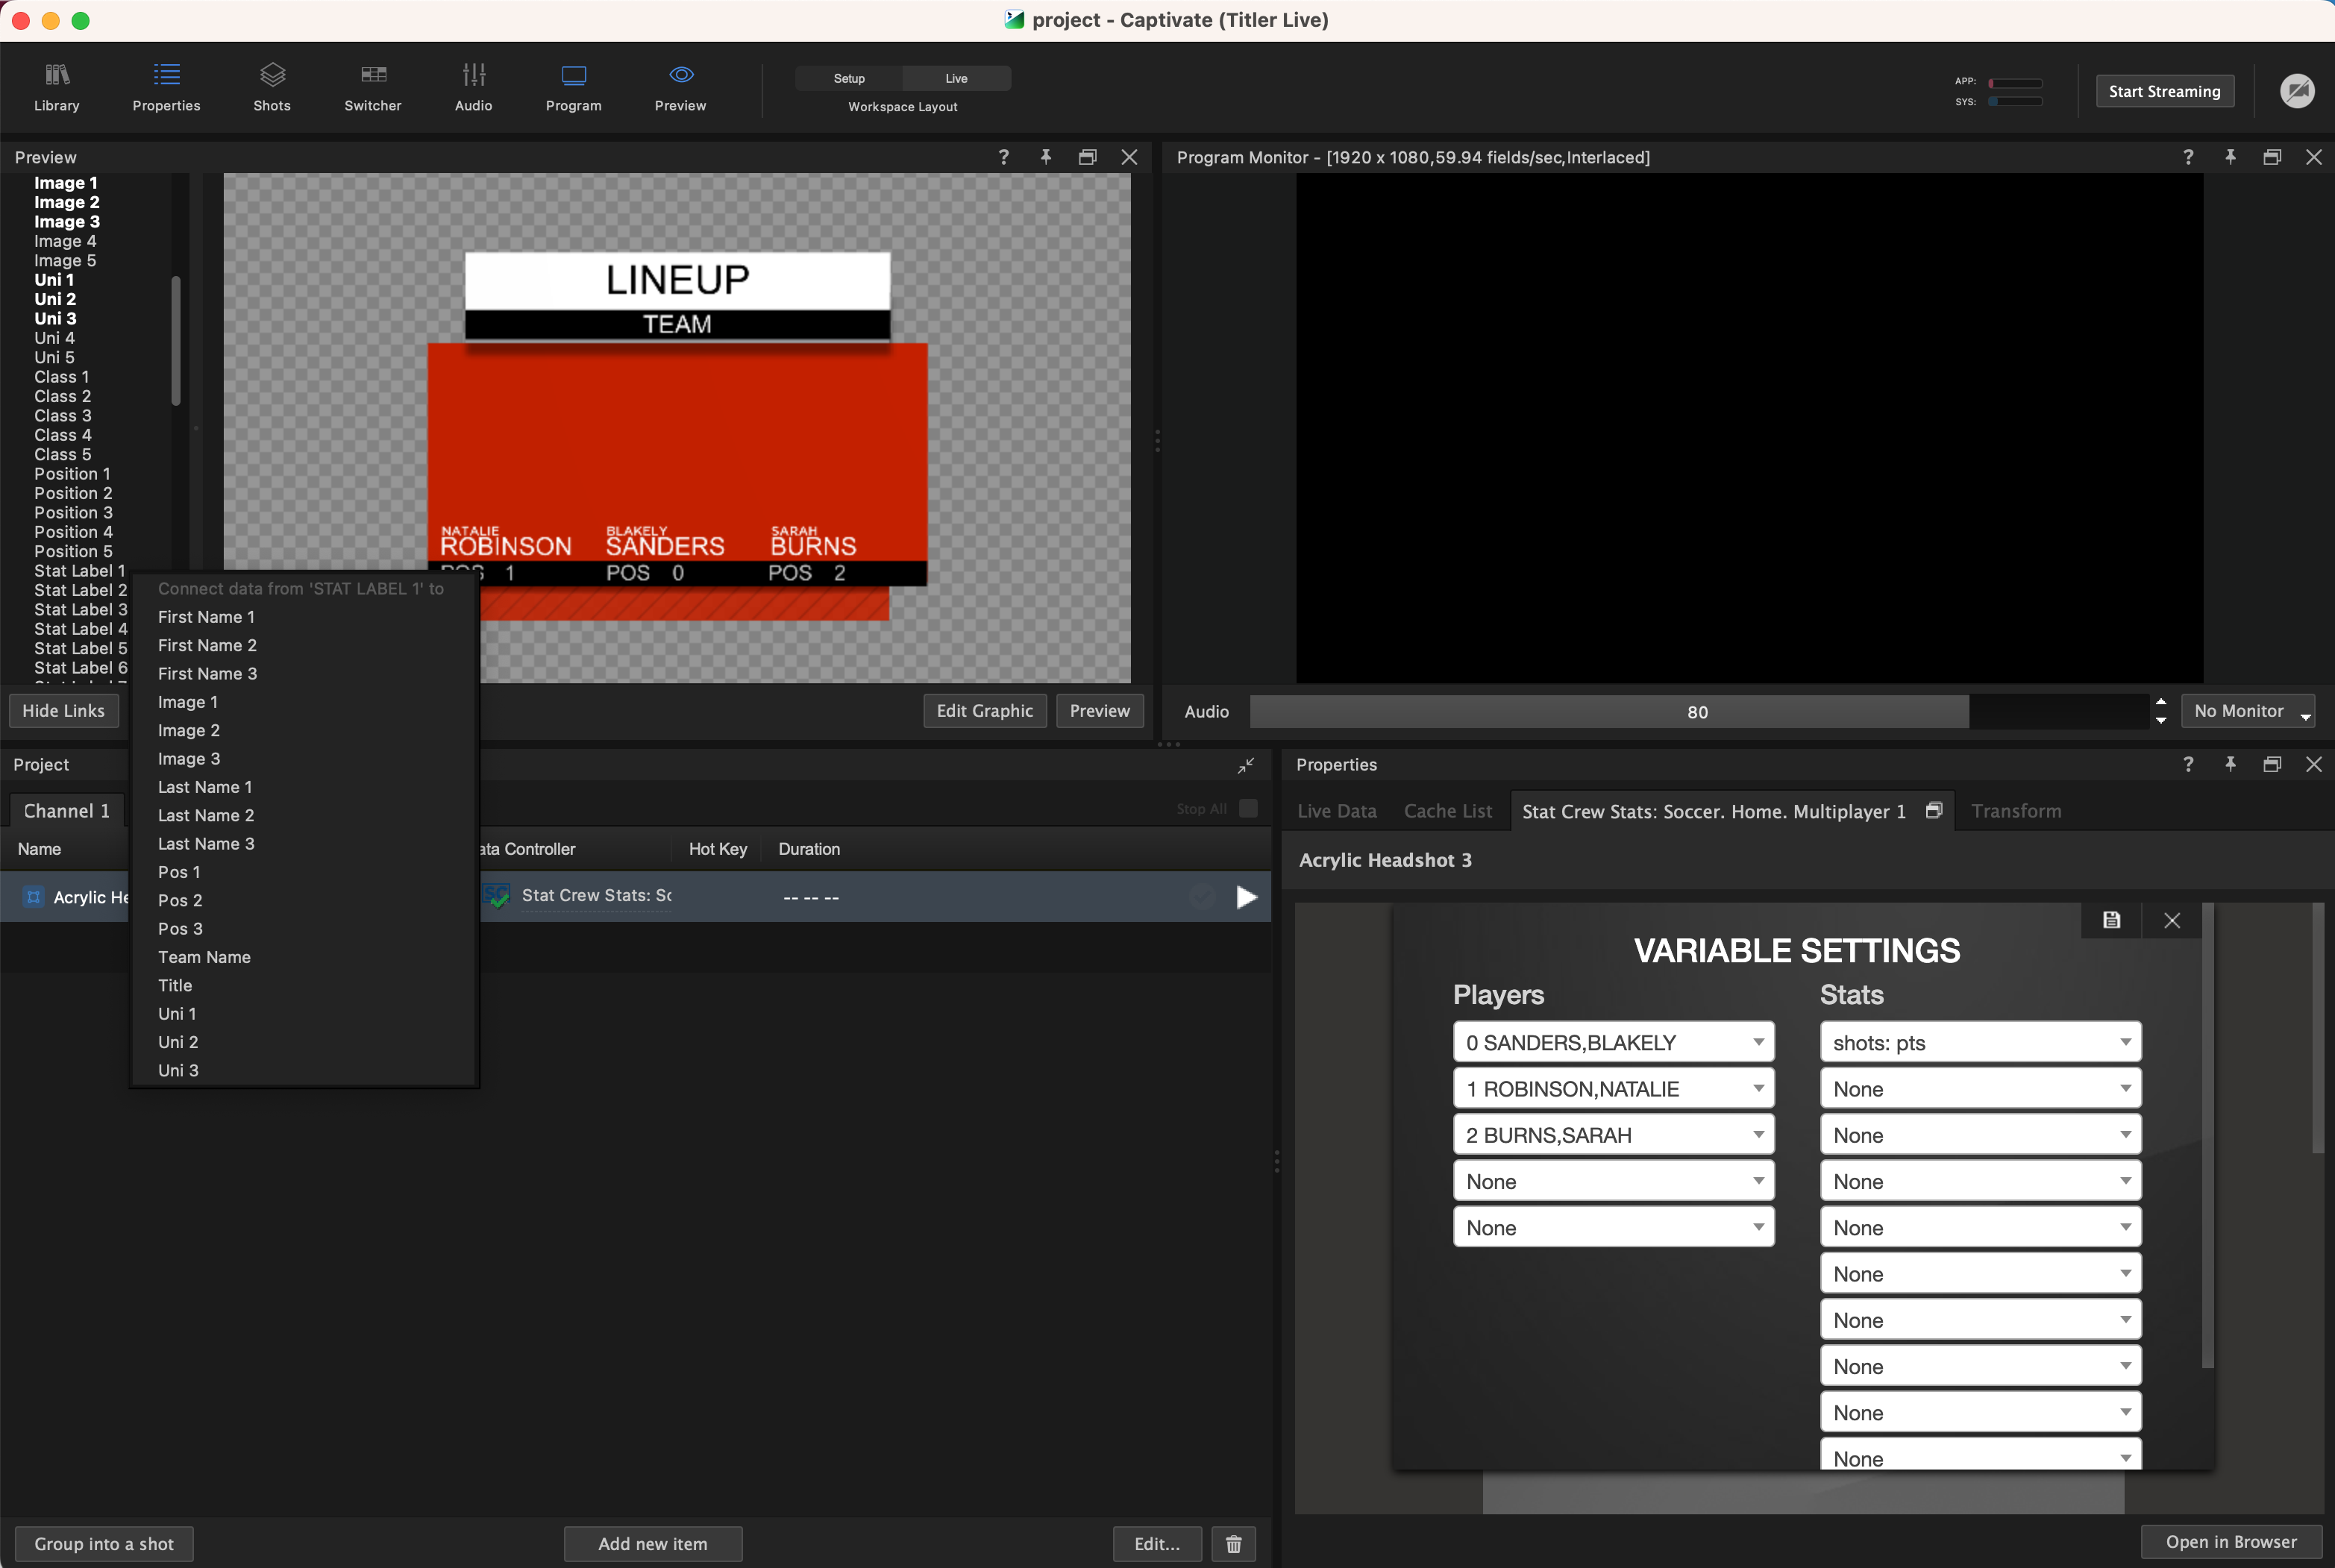Undock the Program Monitor panel
The image size is (2335, 1568).
[2272, 157]
